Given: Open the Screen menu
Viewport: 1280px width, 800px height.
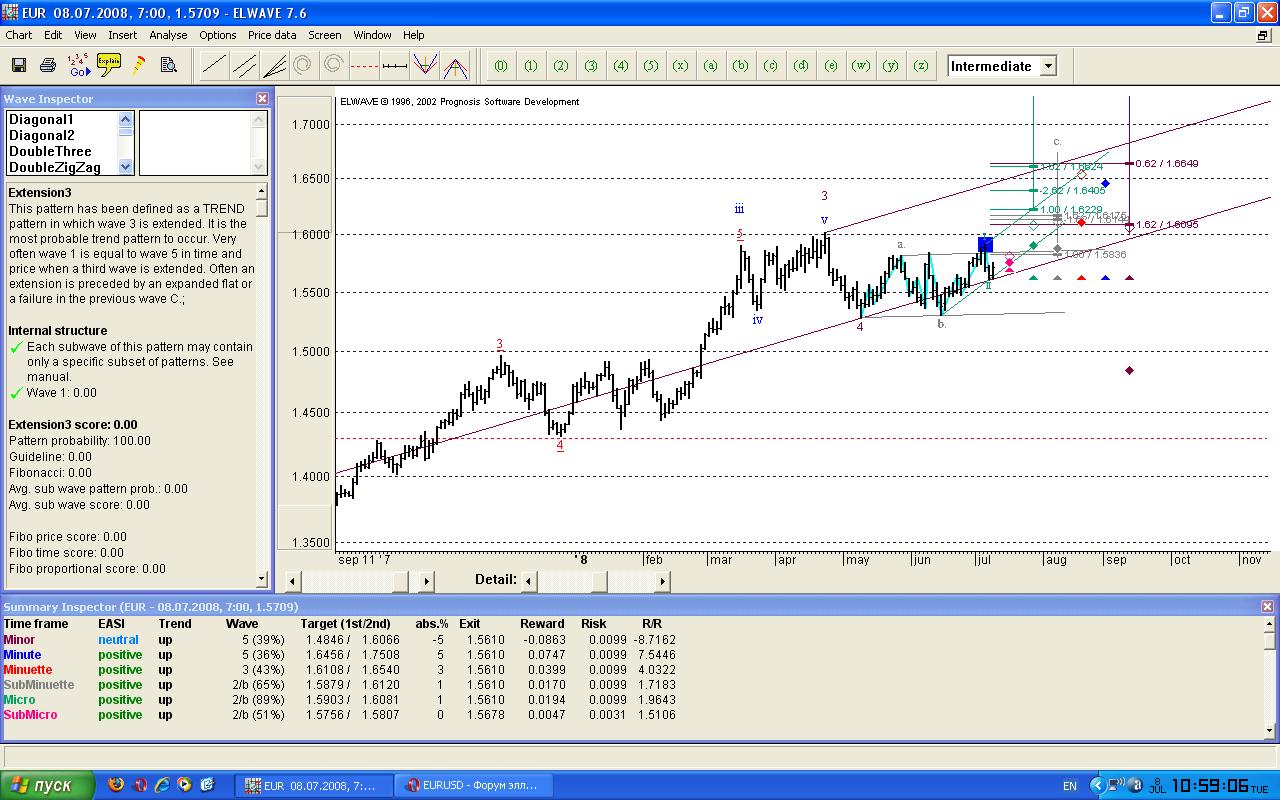Looking at the screenshot, I should (325, 35).
